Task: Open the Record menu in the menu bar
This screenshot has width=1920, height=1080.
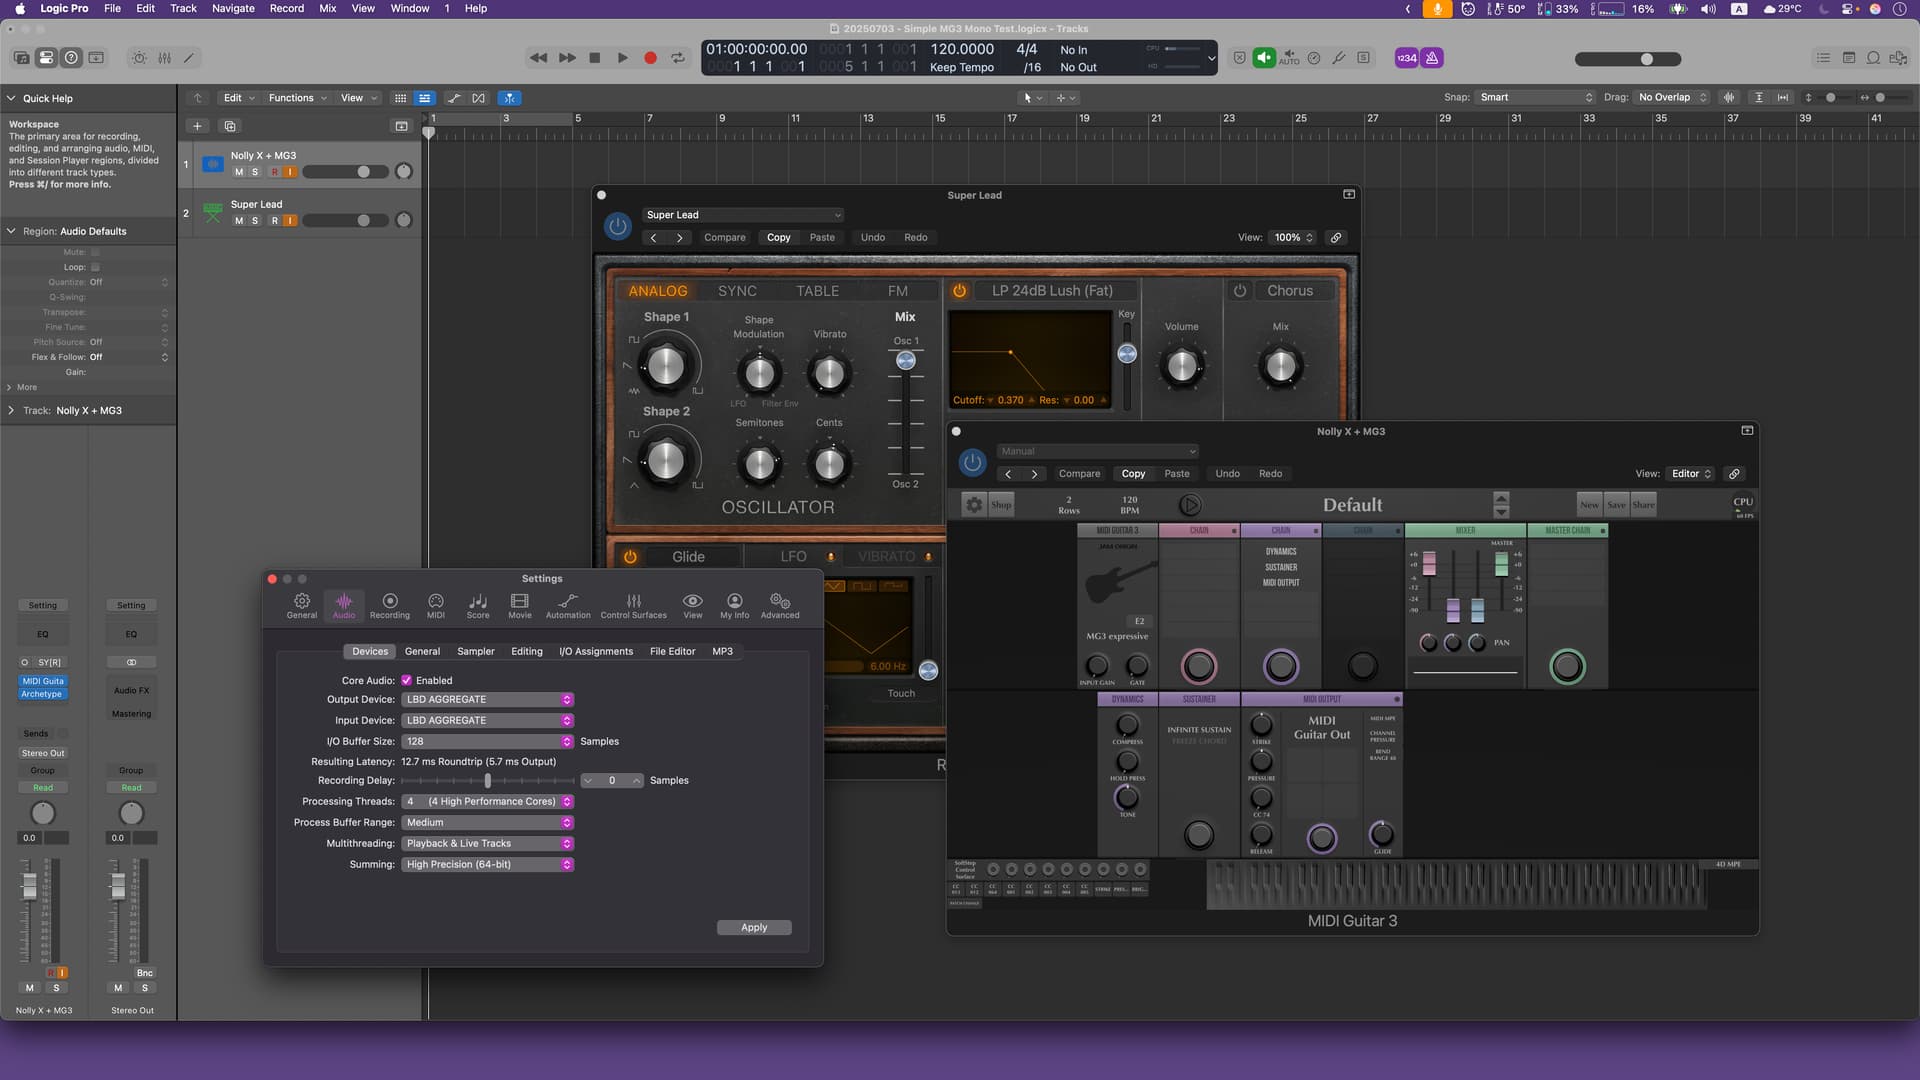Action: [x=287, y=8]
